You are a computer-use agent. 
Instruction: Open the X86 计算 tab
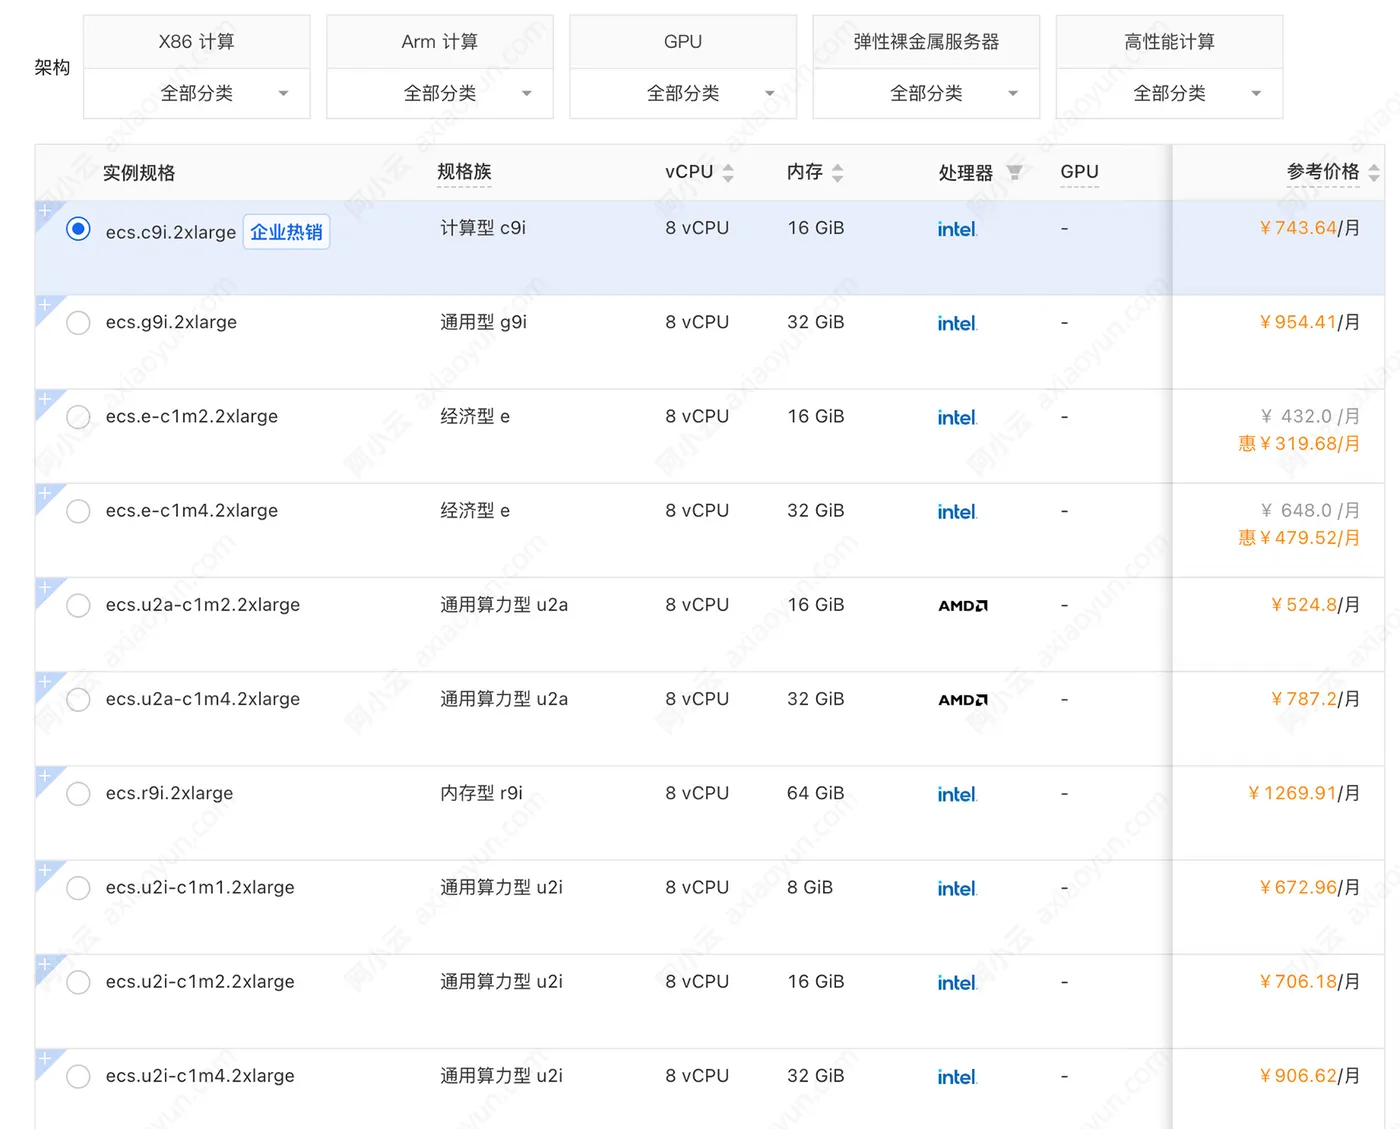click(x=197, y=42)
